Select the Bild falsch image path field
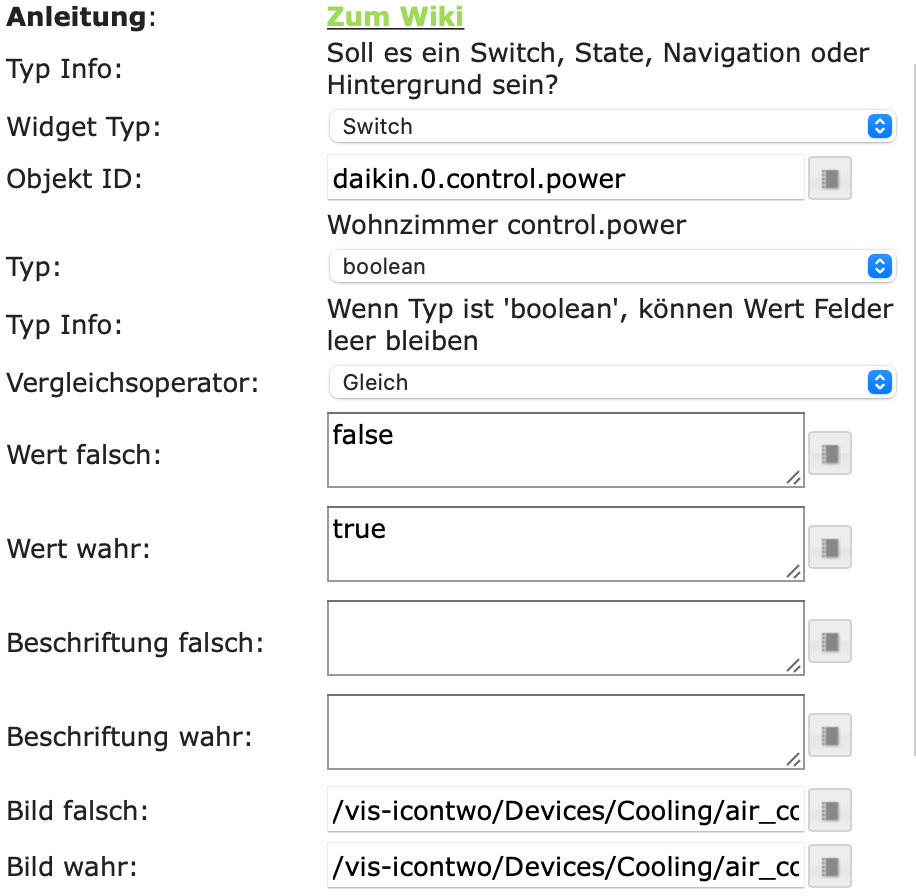 pos(565,811)
